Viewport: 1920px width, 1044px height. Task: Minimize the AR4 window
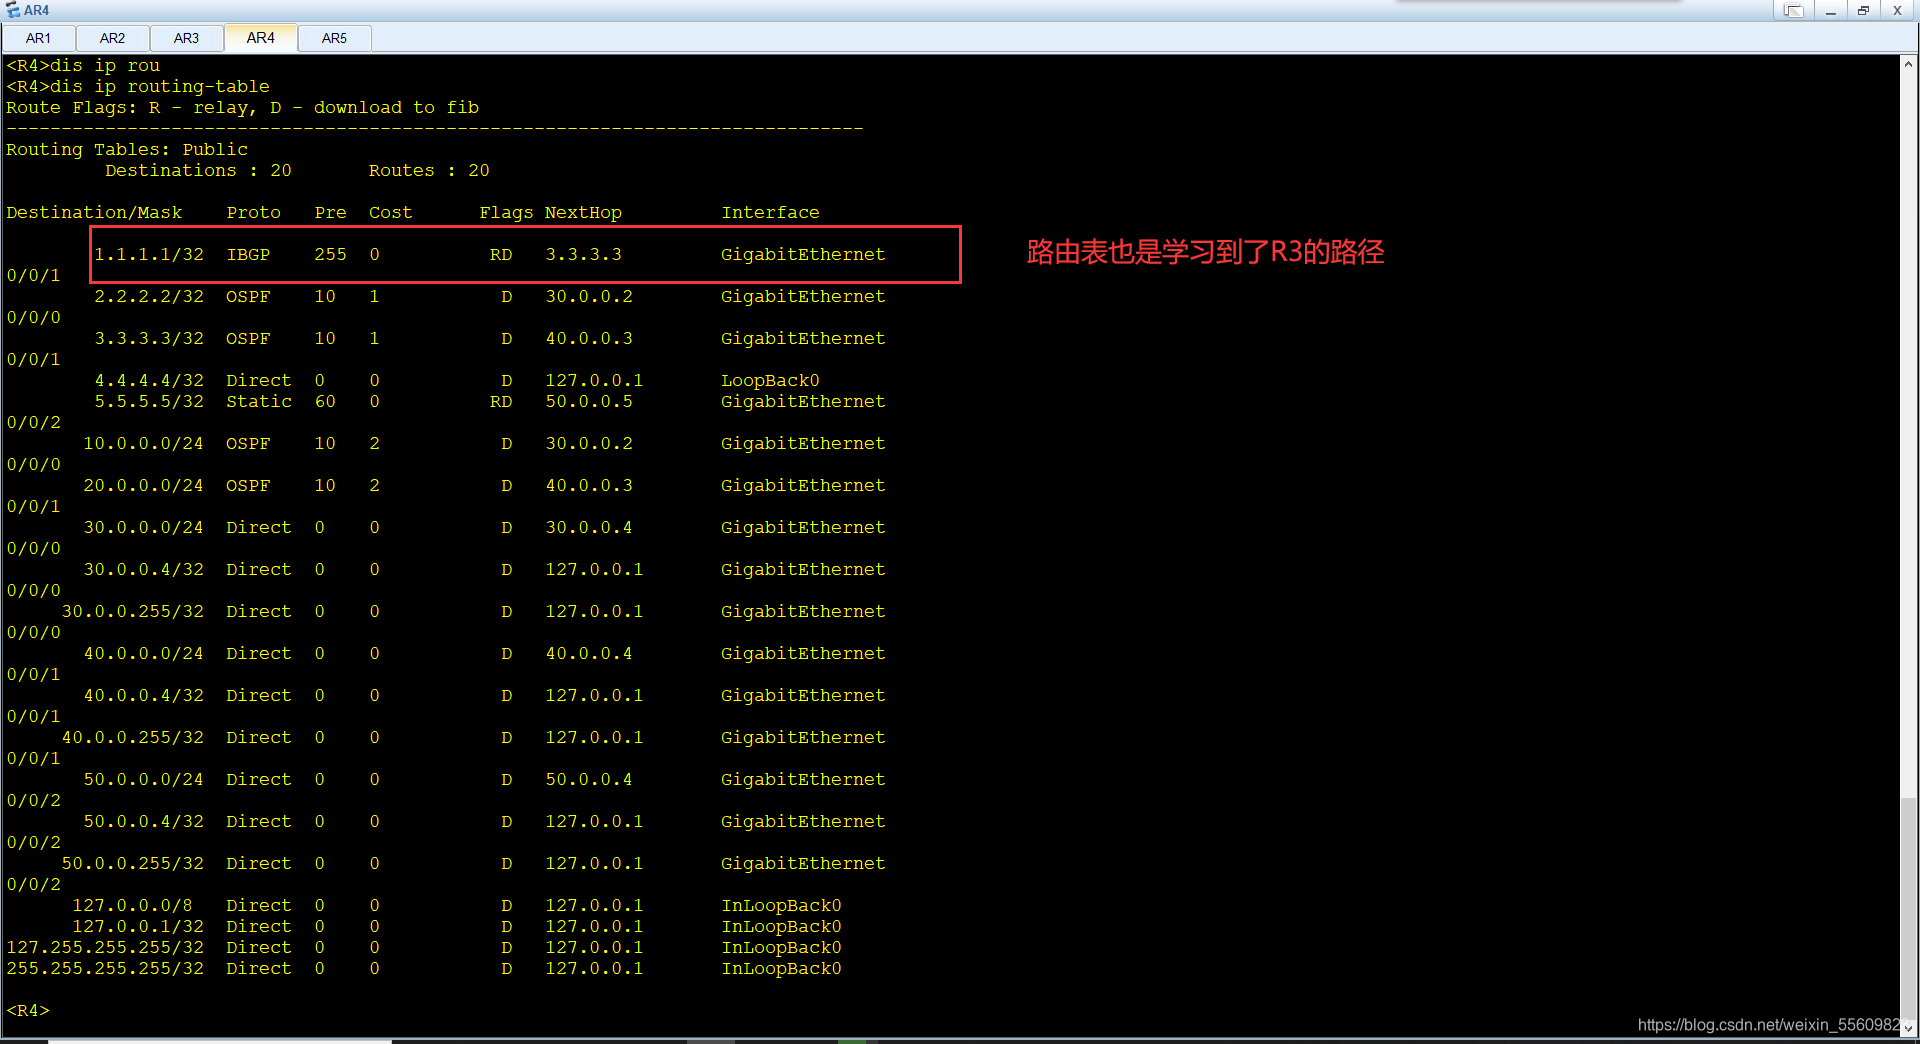click(1830, 10)
